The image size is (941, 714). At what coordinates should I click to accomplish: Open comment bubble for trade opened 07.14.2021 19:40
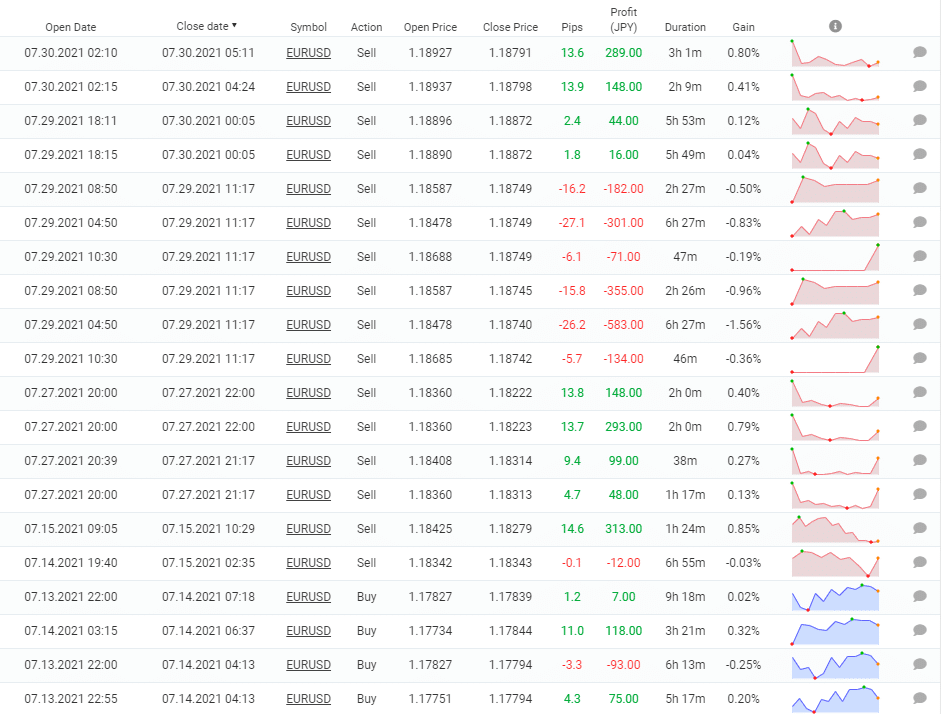919,563
